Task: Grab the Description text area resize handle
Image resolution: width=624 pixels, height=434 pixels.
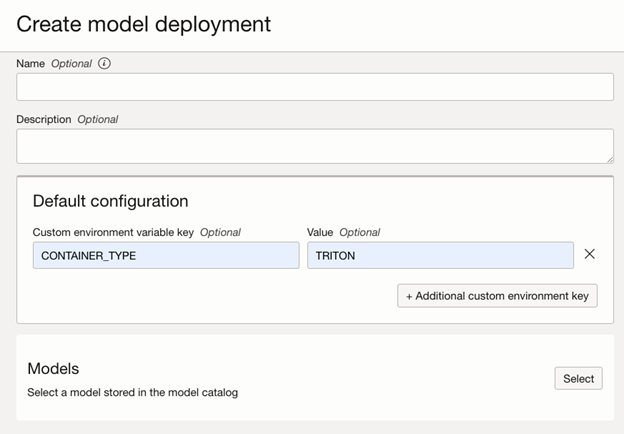Action: click(609, 159)
